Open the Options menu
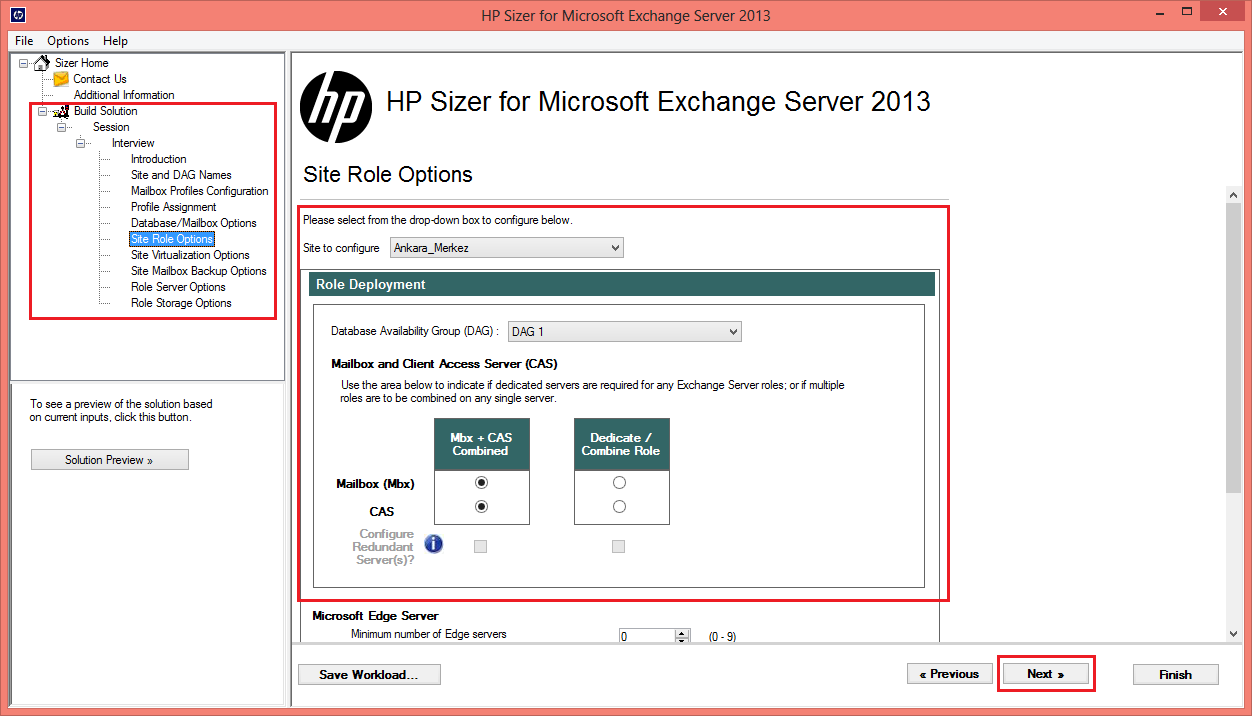 pos(68,41)
